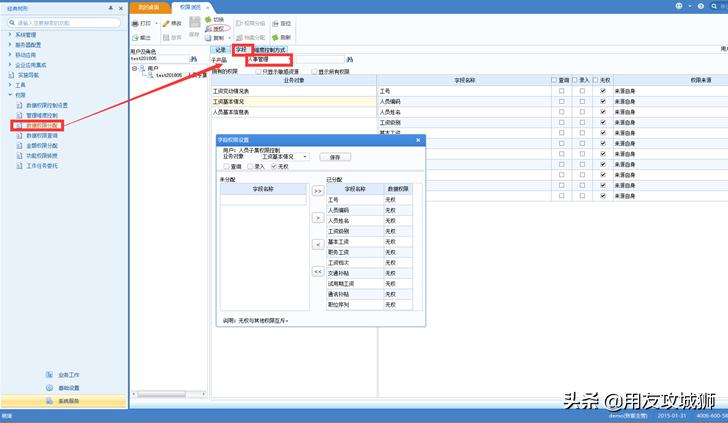Pin the left navigation panel

point(110,8)
